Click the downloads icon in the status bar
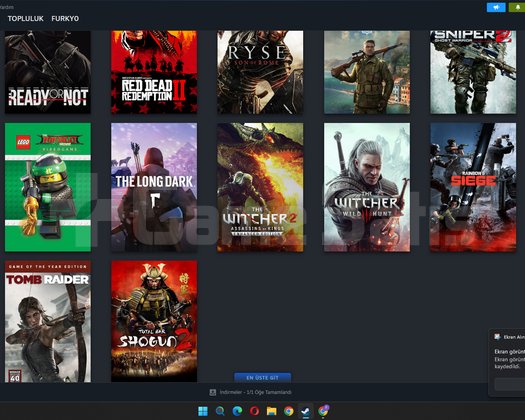525x420 pixels. tap(213, 392)
